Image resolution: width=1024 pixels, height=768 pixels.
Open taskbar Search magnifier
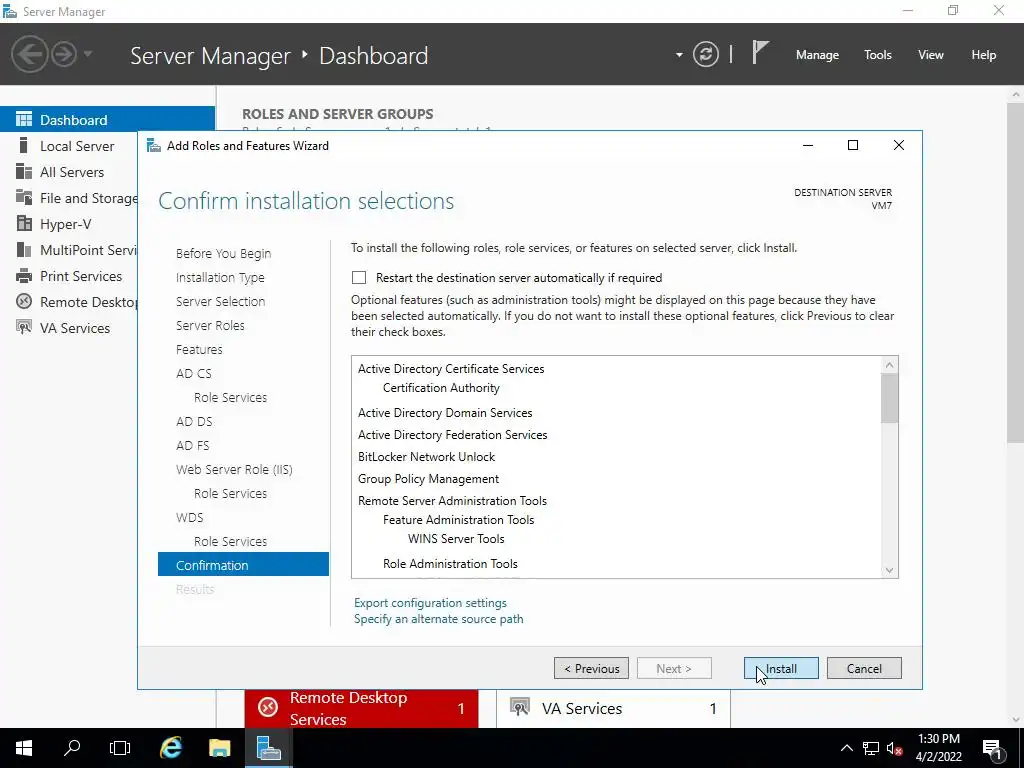point(72,748)
